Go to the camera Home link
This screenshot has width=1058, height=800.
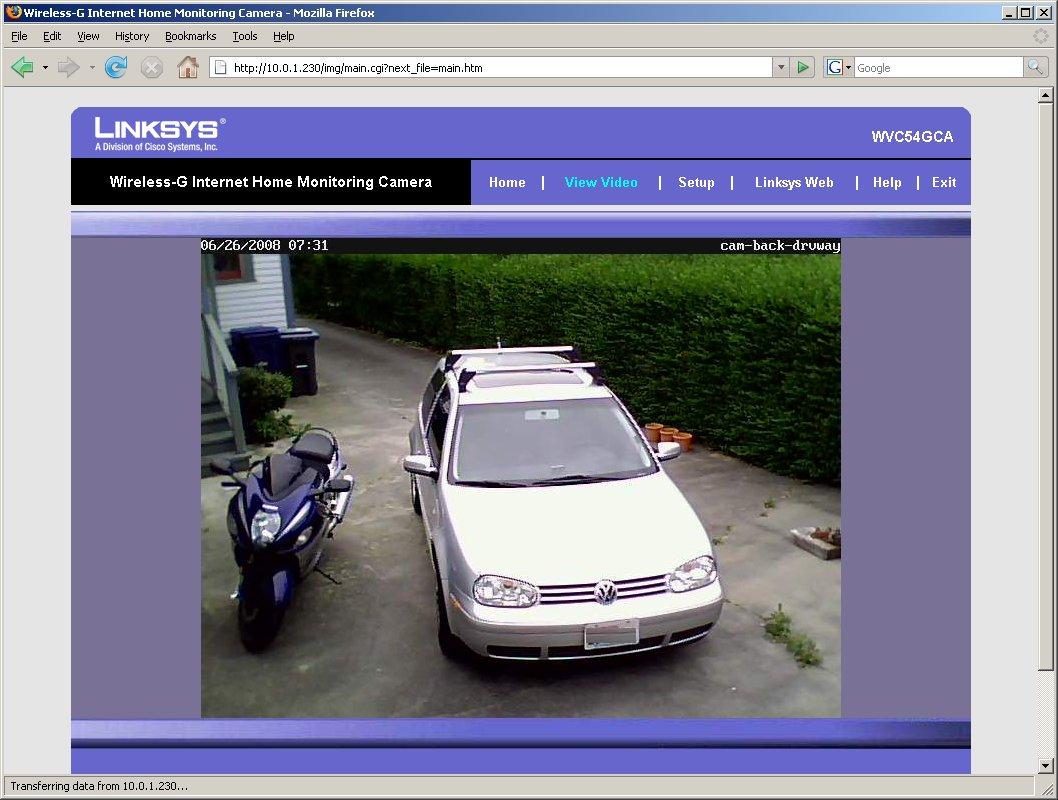point(507,182)
